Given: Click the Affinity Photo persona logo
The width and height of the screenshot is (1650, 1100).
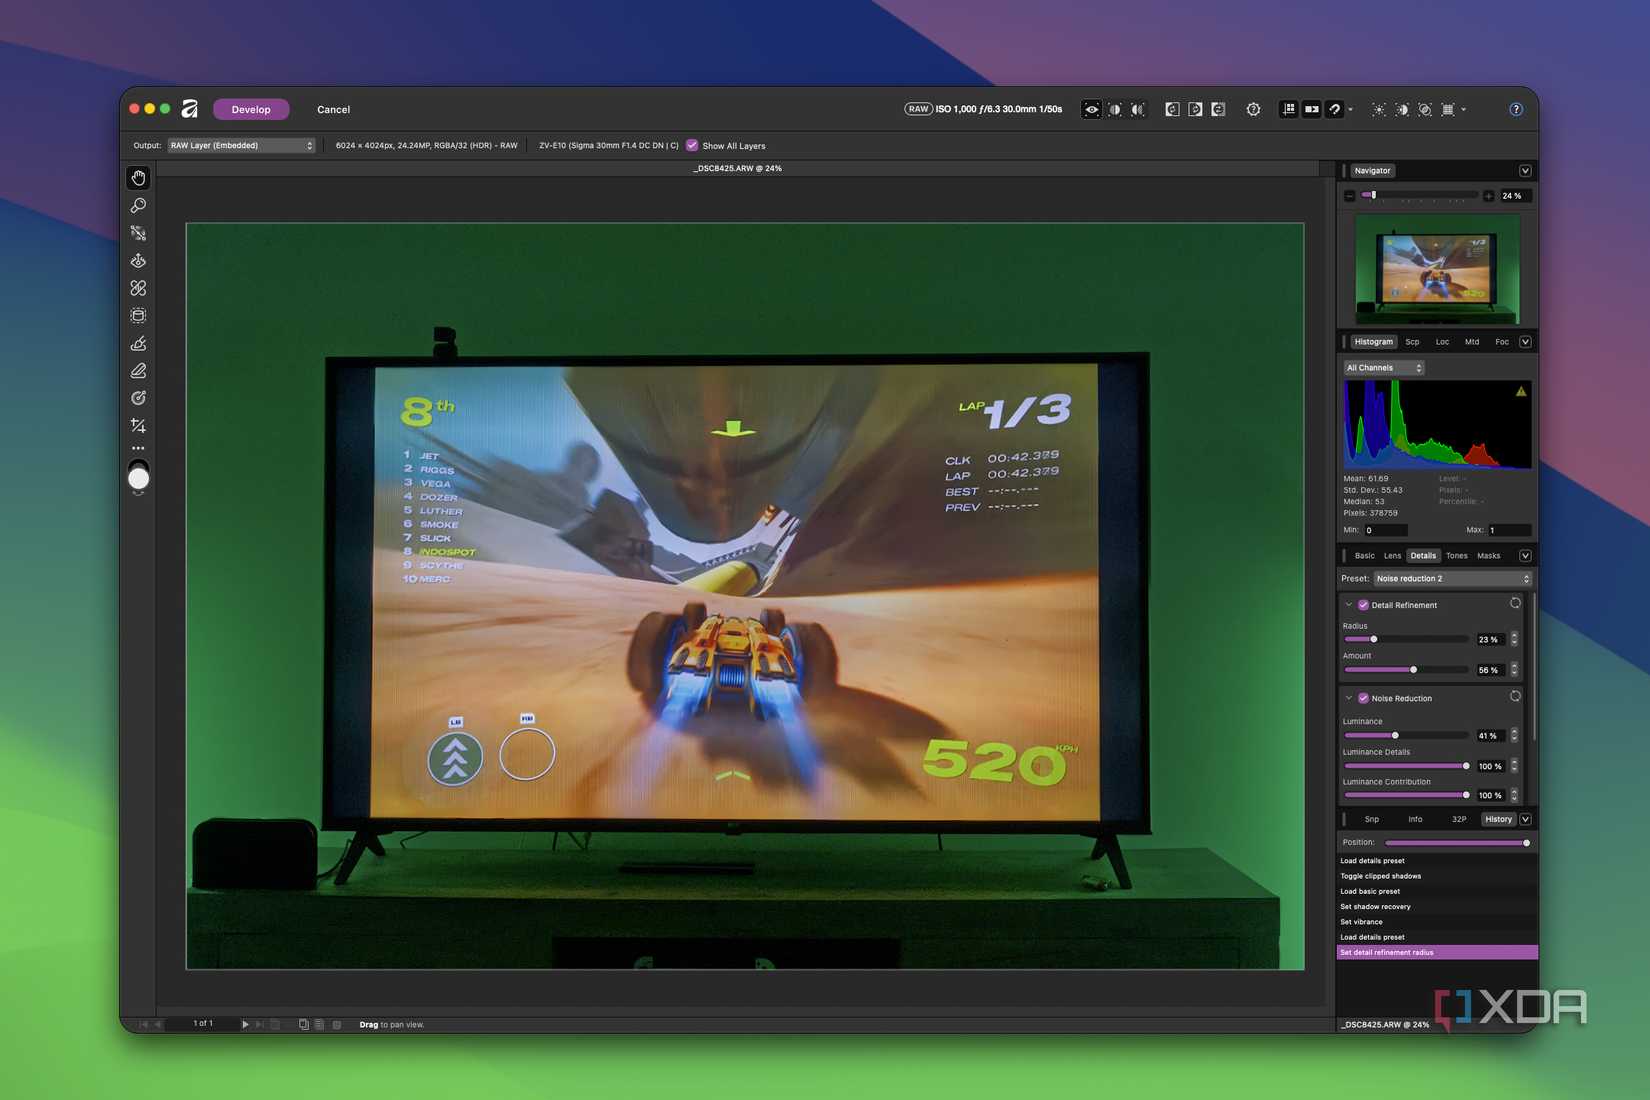Looking at the screenshot, I should pos(190,109).
